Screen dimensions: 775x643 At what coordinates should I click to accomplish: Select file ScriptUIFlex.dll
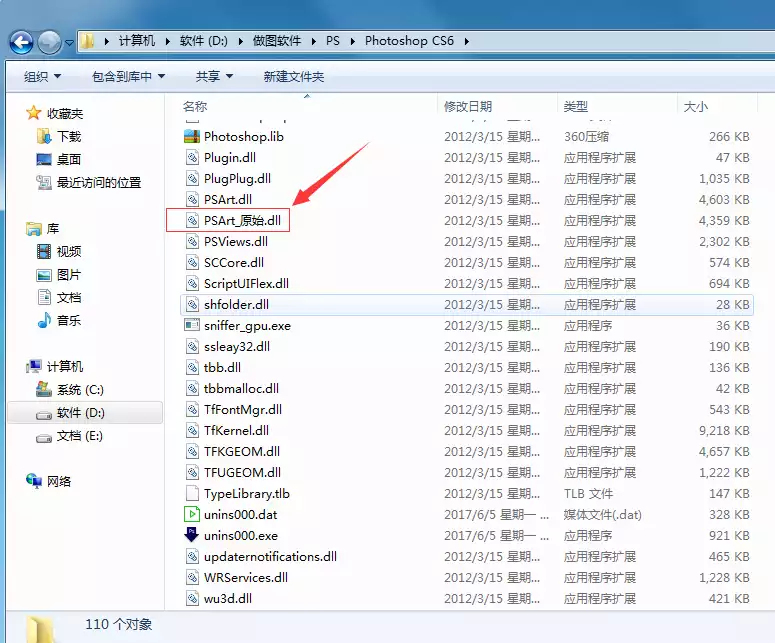246,284
